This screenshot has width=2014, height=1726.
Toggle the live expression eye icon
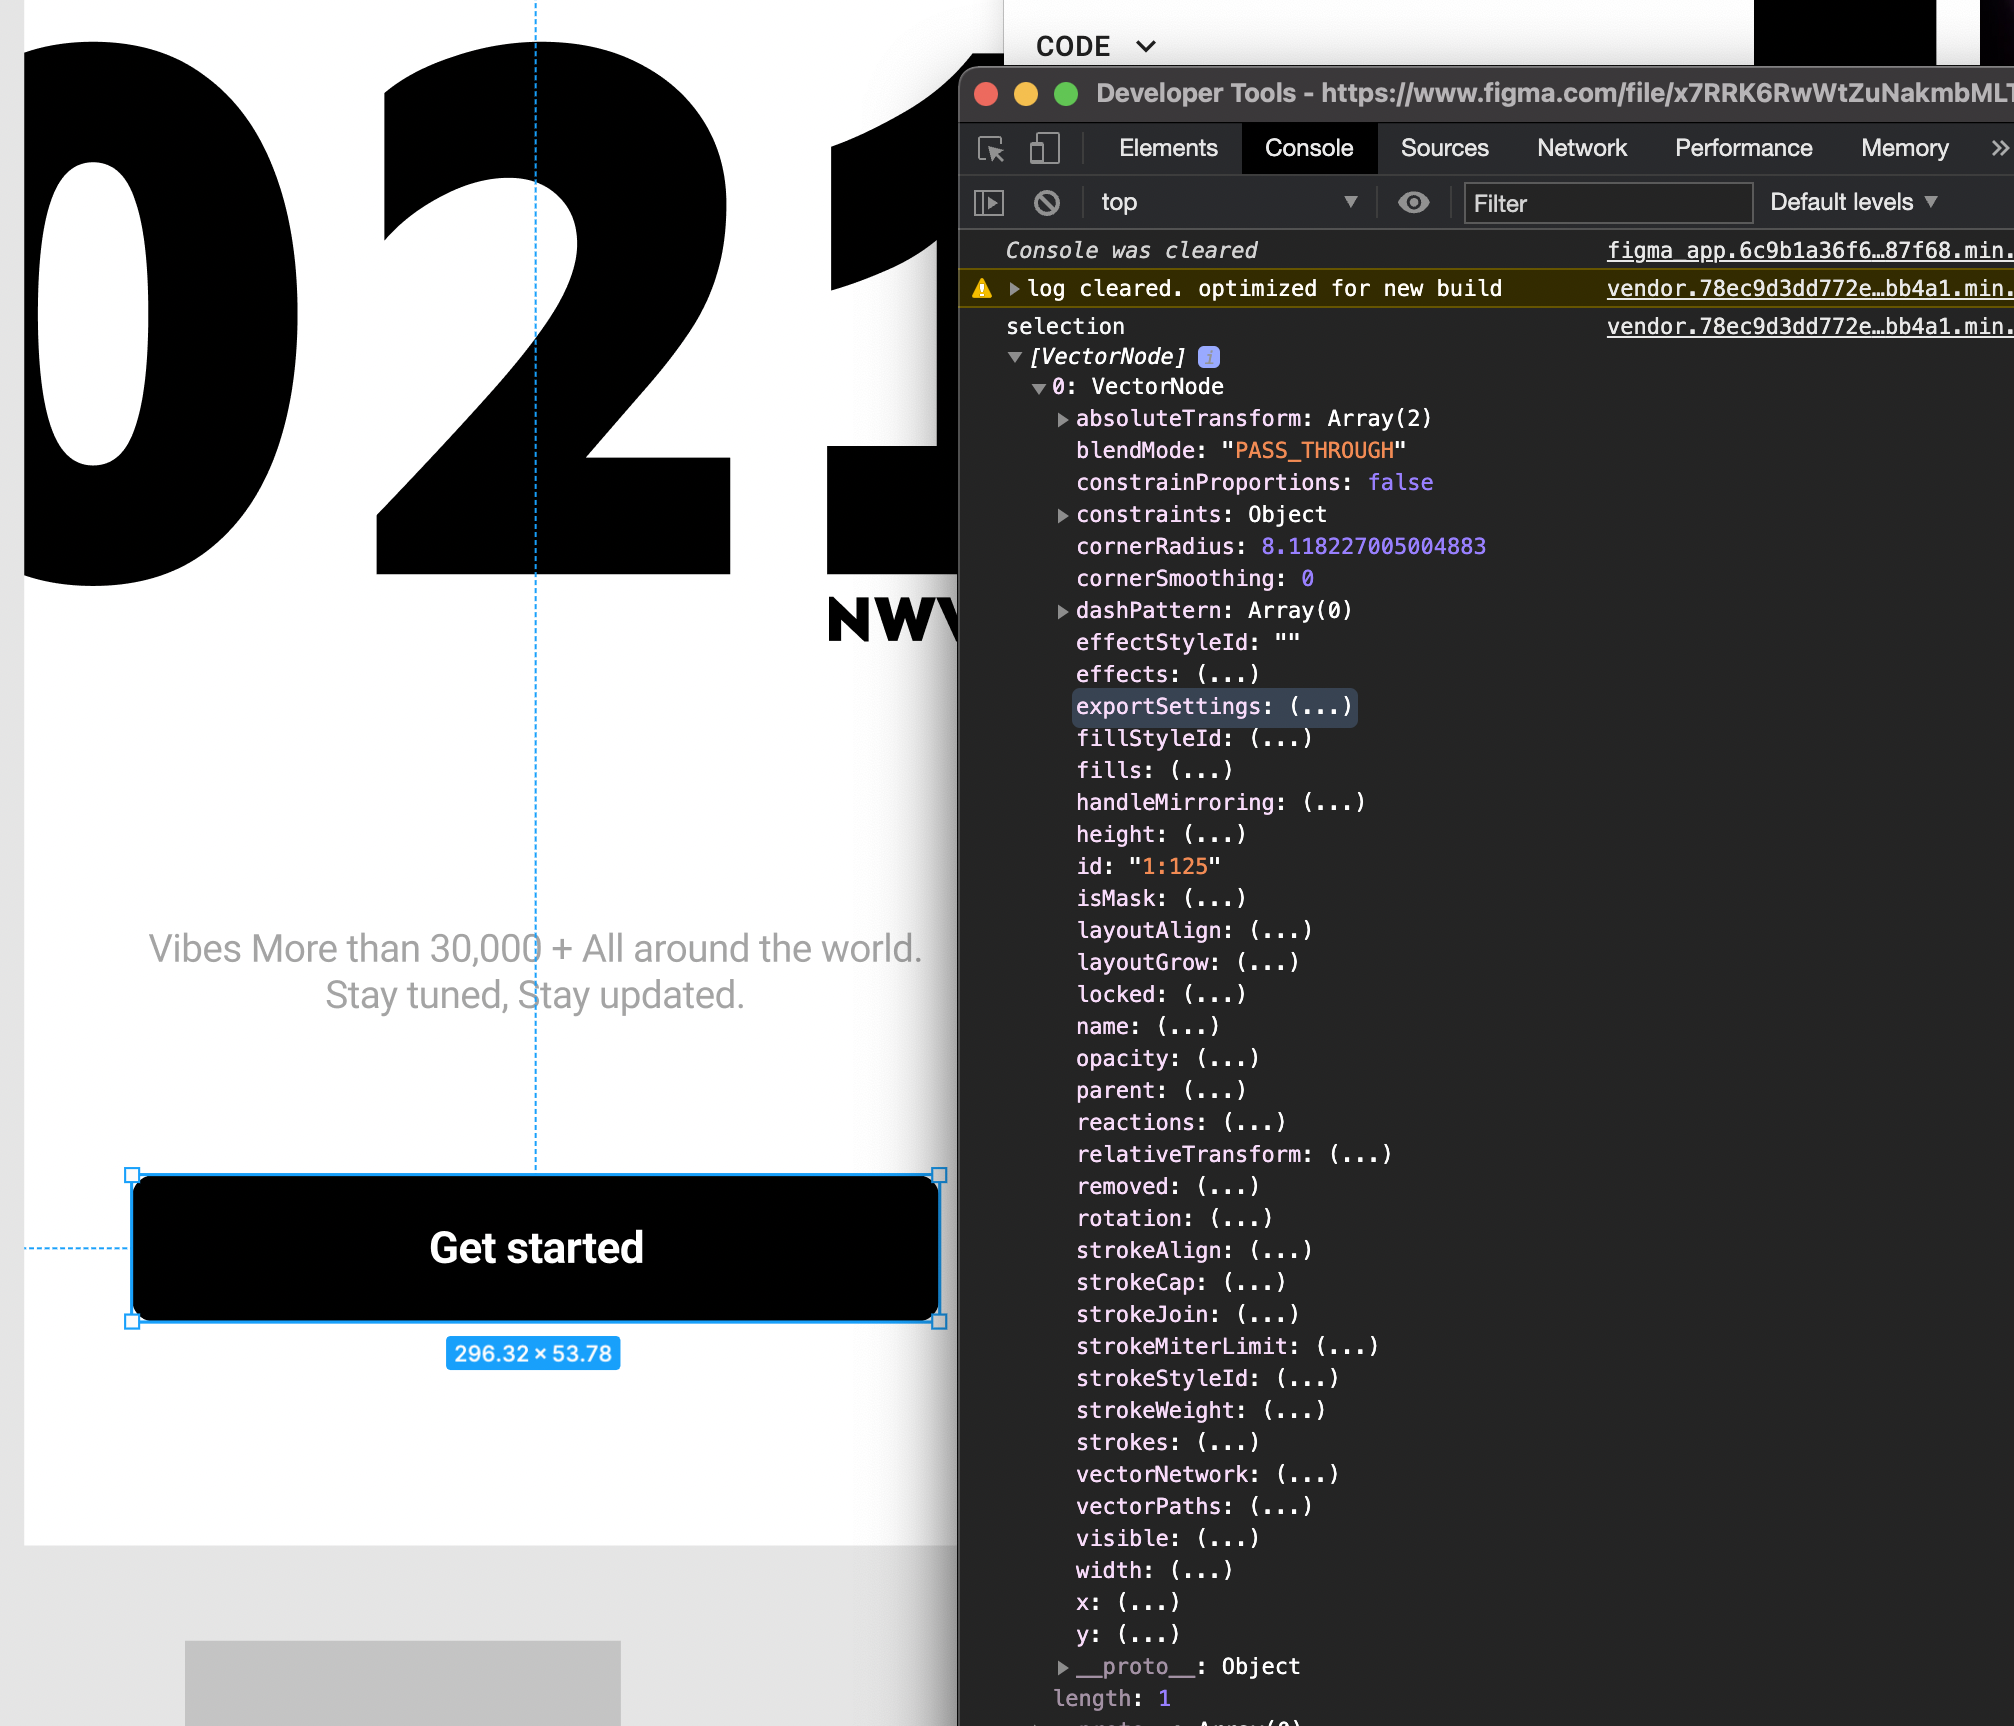click(1413, 203)
